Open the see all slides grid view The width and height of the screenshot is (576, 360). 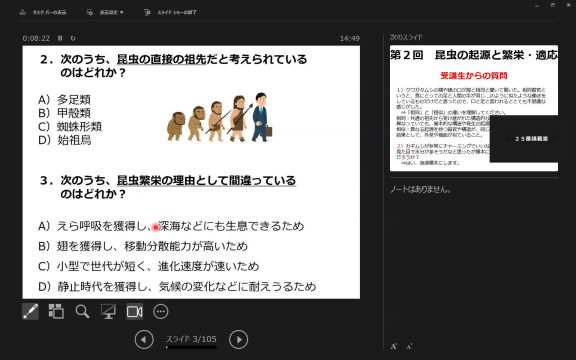[56, 312]
